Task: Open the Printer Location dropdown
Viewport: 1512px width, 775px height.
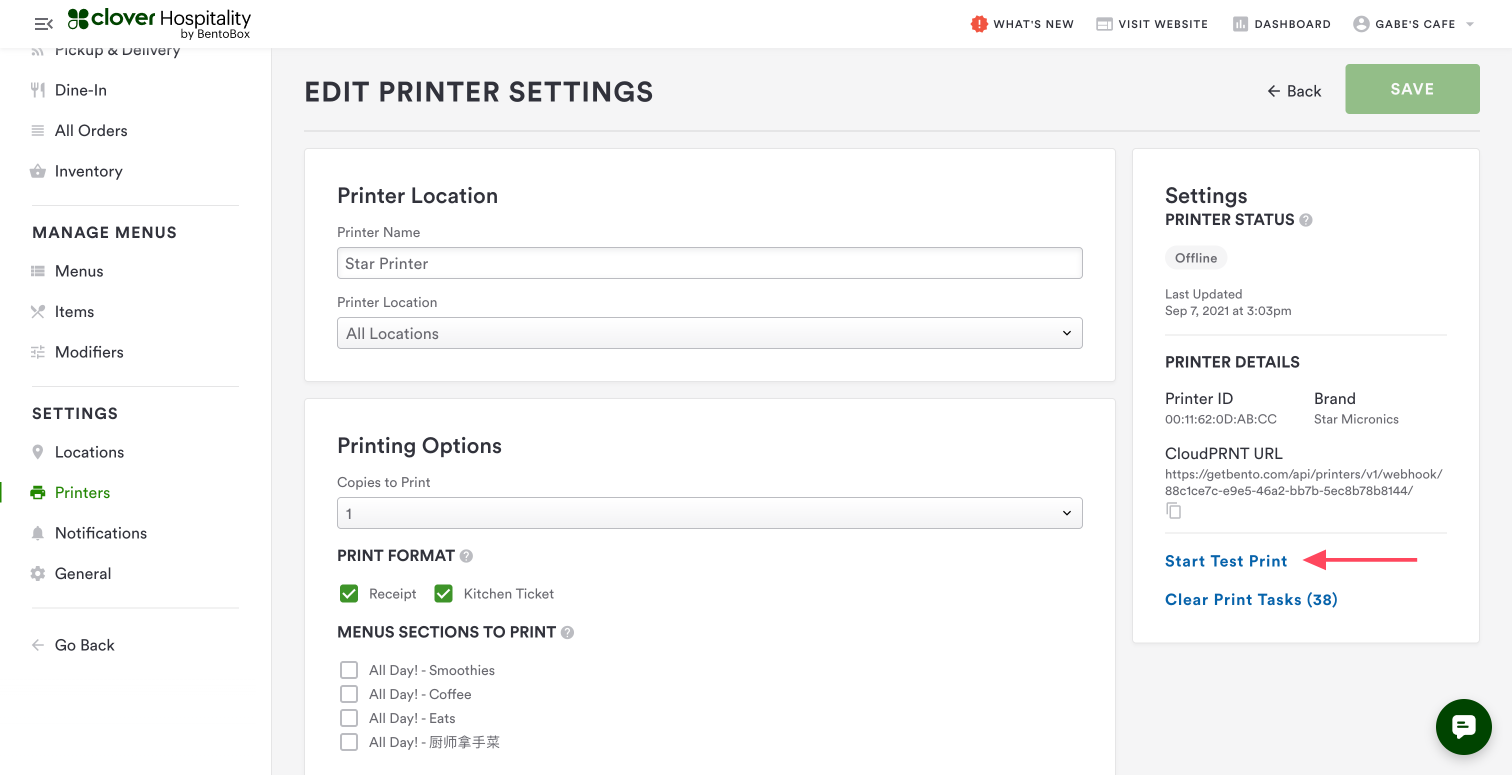Action: click(x=709, y=333)
